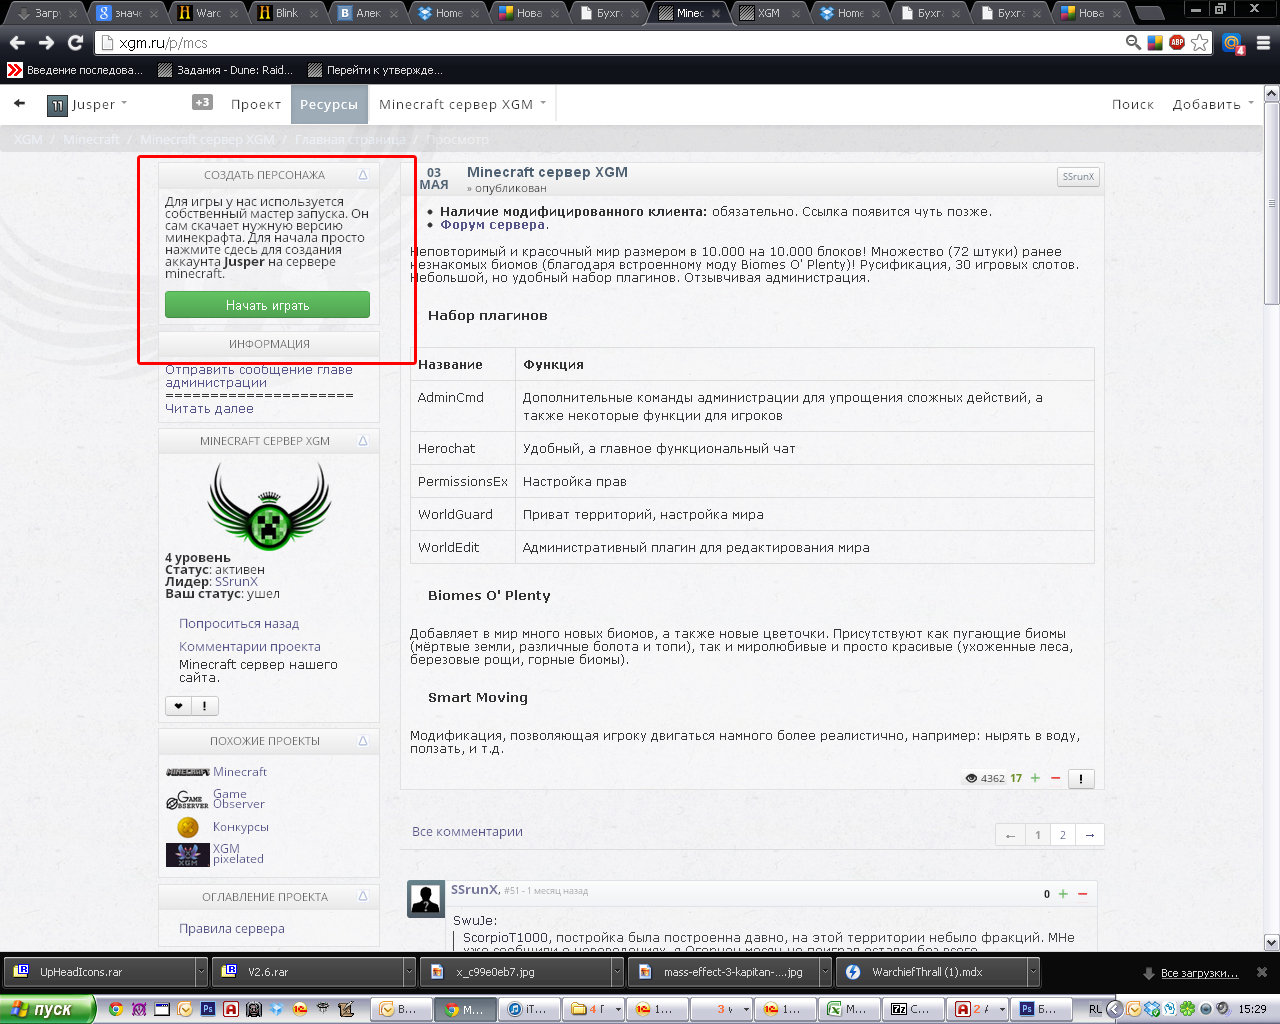
Task: Click the site's back arrow beside Jusper avatar
Action: pyautogui.click(x=19, y=103)
